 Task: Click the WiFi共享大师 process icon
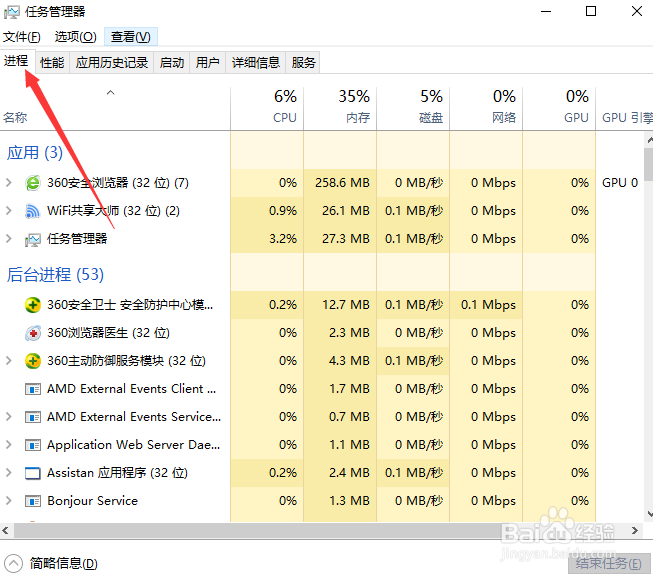tap(32, 211)
